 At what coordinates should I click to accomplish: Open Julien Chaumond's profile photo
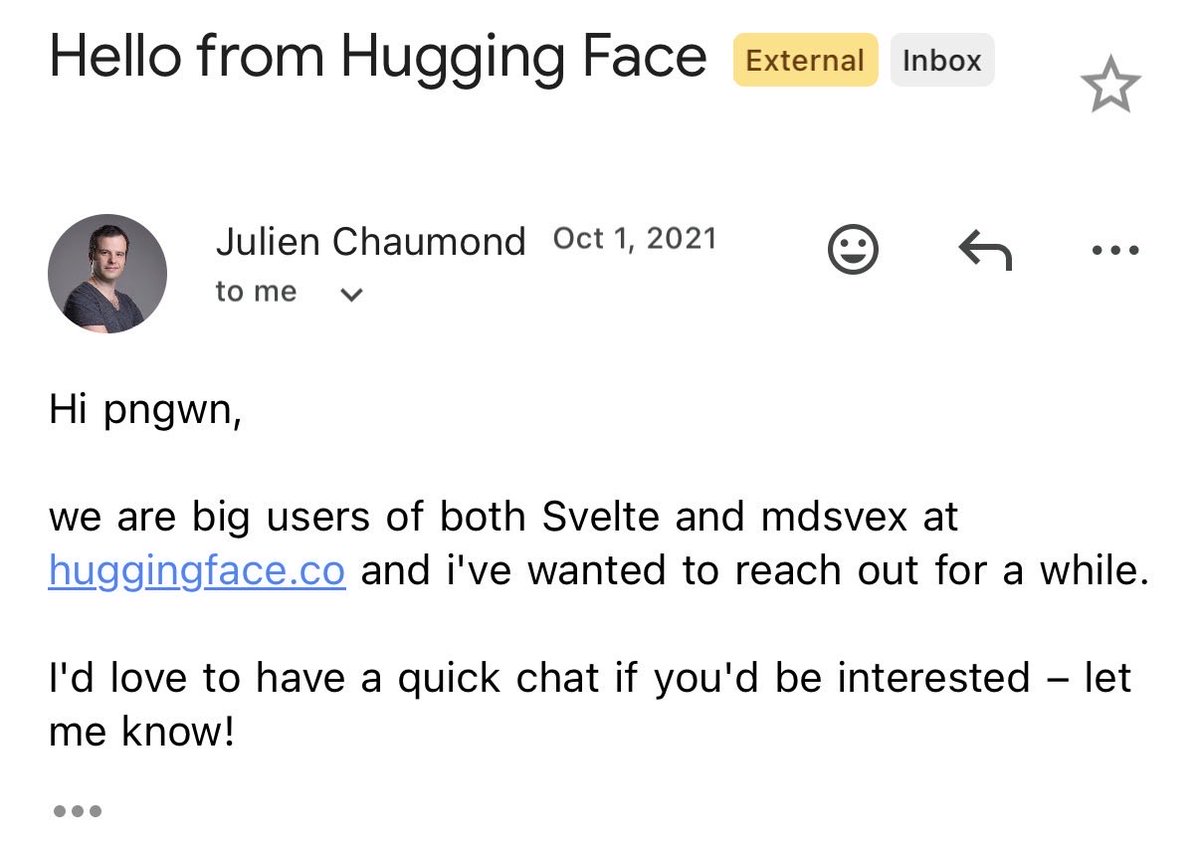[x=107, y=273]
